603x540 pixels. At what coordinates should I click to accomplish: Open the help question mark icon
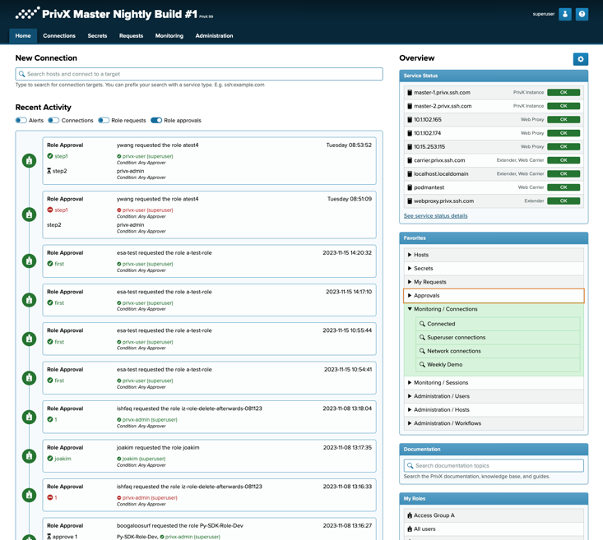[x=582, y=14]
